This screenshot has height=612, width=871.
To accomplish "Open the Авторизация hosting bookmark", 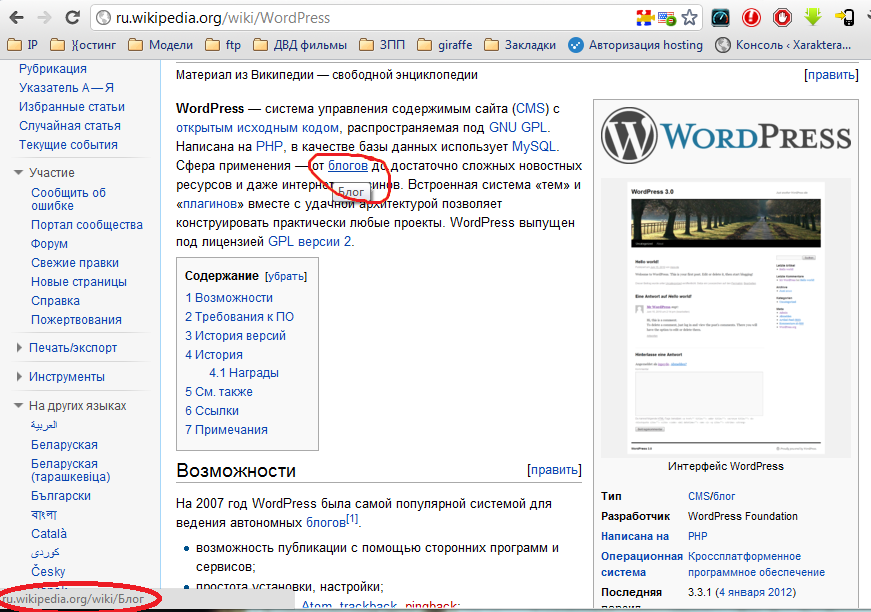I will pyautogui.click(x=635, y=45).
